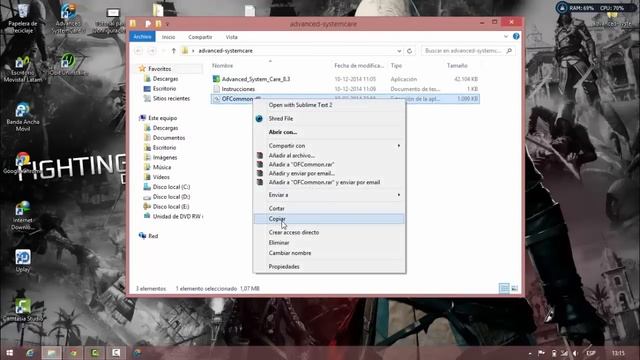Open Explorer help question-mark icon
Viewport: 640px width, 360px height.
(x=516, y=36)
